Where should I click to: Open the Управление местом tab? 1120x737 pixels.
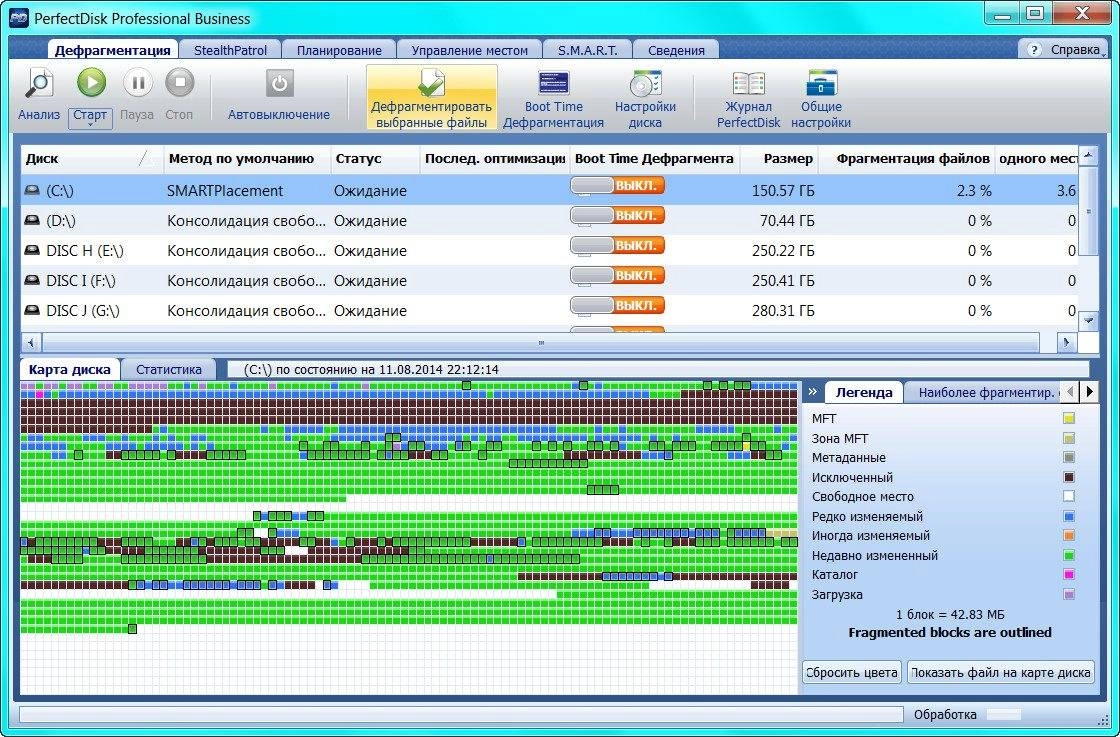(x=469, y=50)
